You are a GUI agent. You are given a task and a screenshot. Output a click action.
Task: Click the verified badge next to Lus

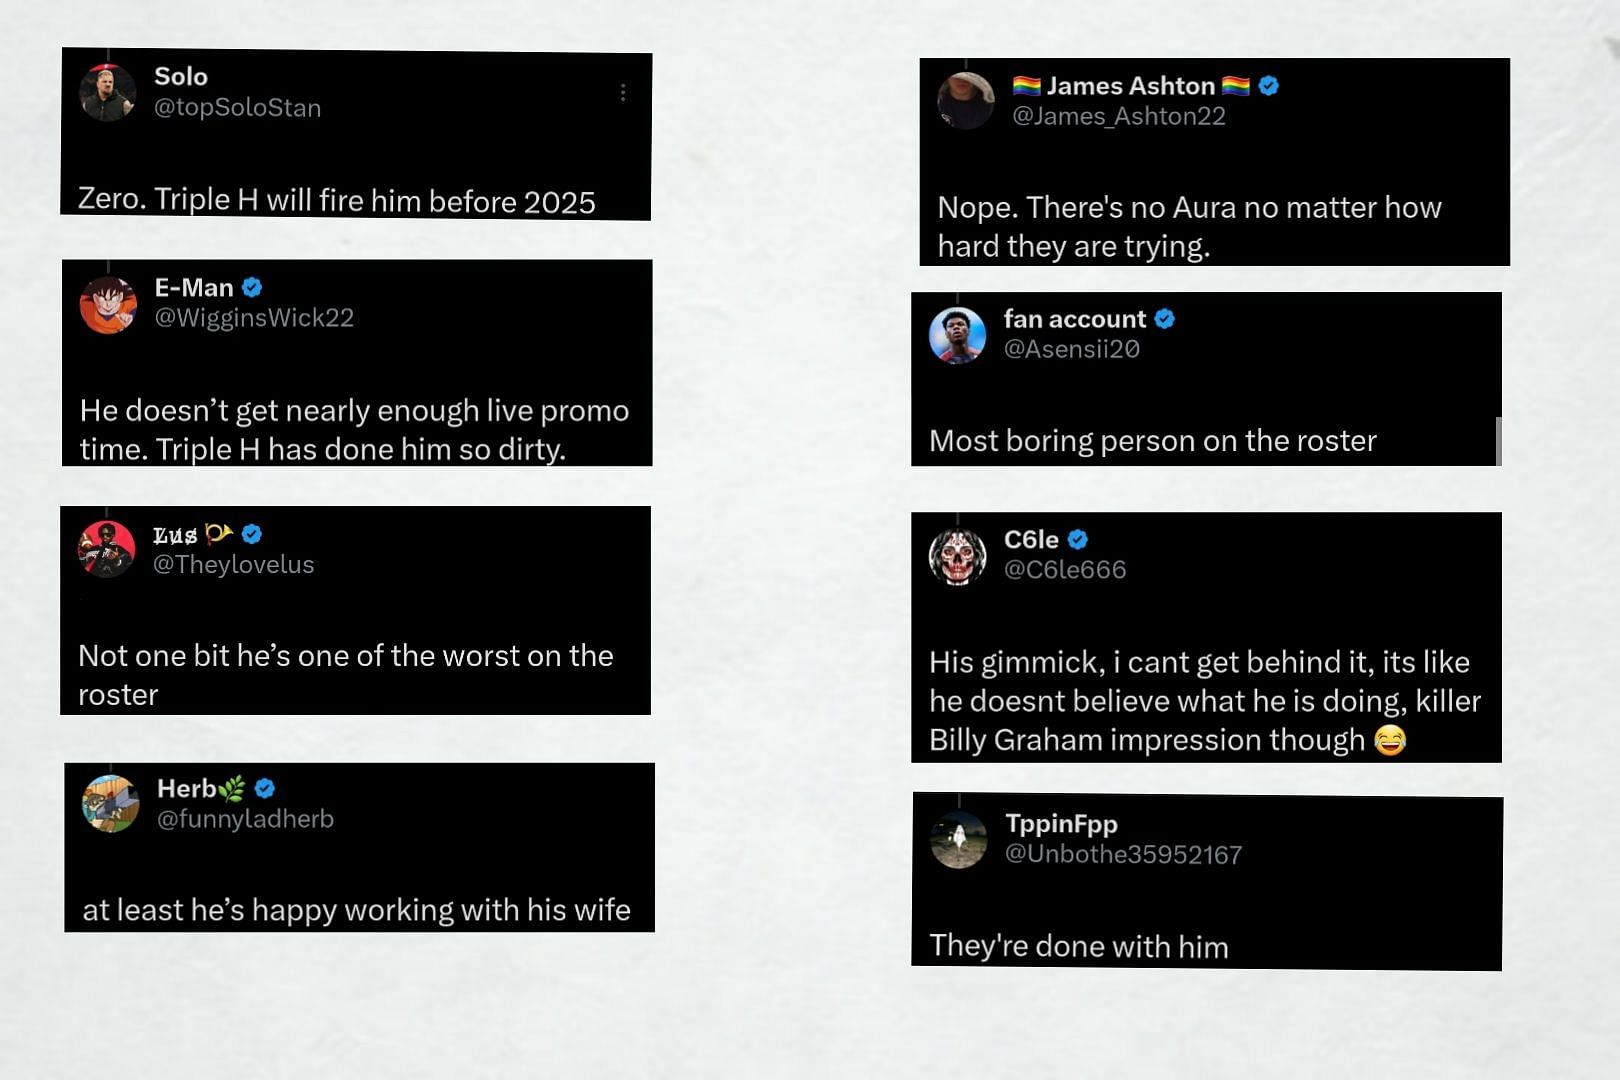(x=252, y=534)
